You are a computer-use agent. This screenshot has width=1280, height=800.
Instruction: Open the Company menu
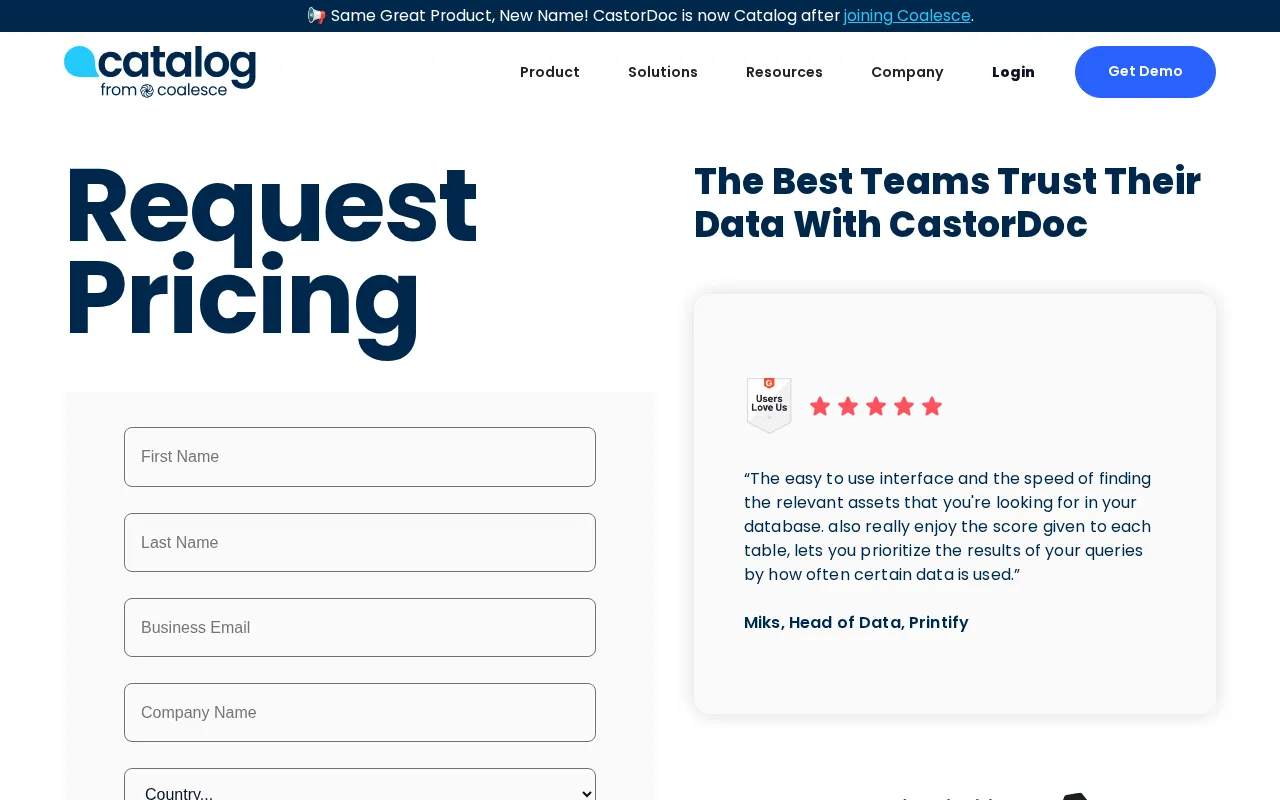[907, 72]
